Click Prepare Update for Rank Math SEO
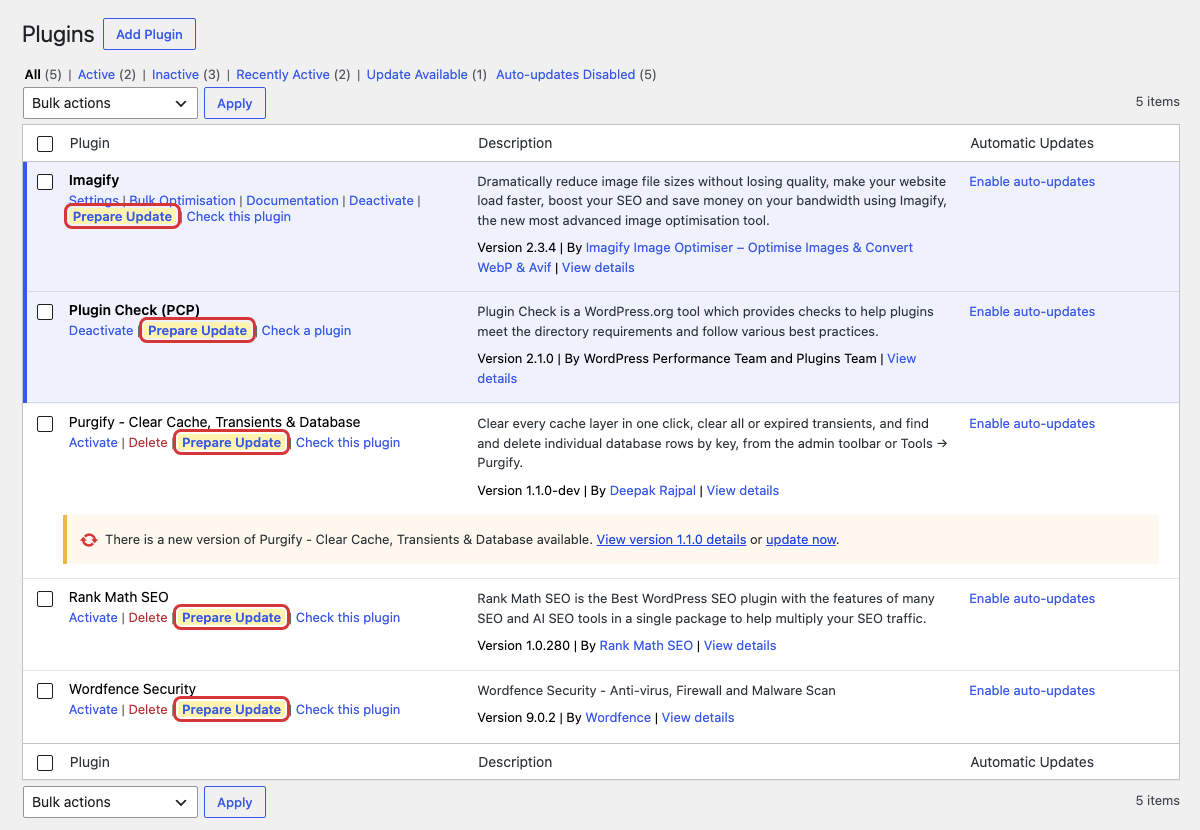The height and width of the screenshot is (830, 1200). pos(231,618)
